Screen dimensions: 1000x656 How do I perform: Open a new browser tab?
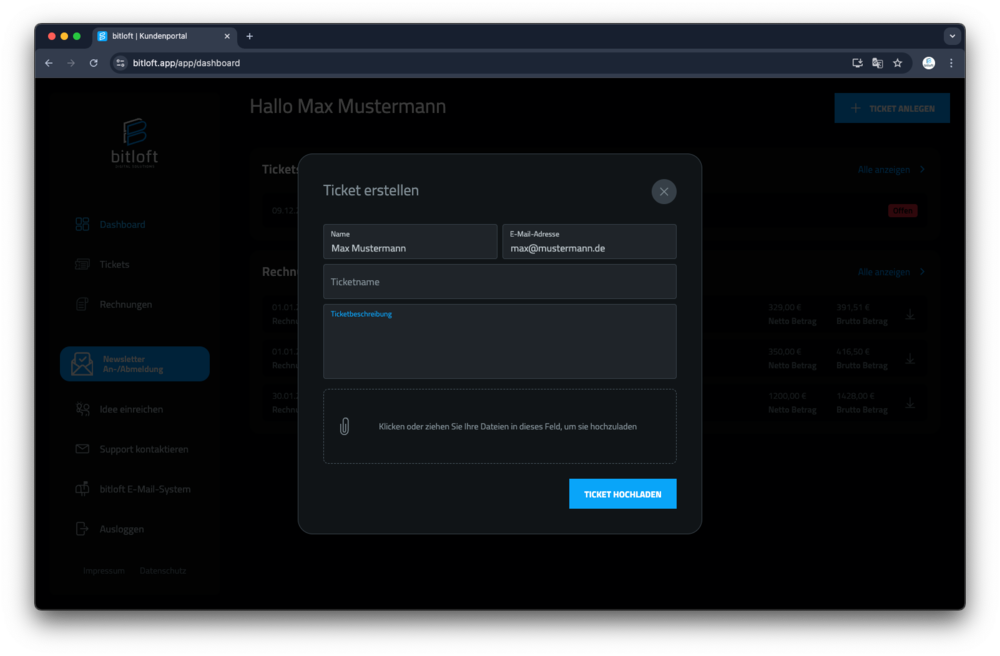249,36
